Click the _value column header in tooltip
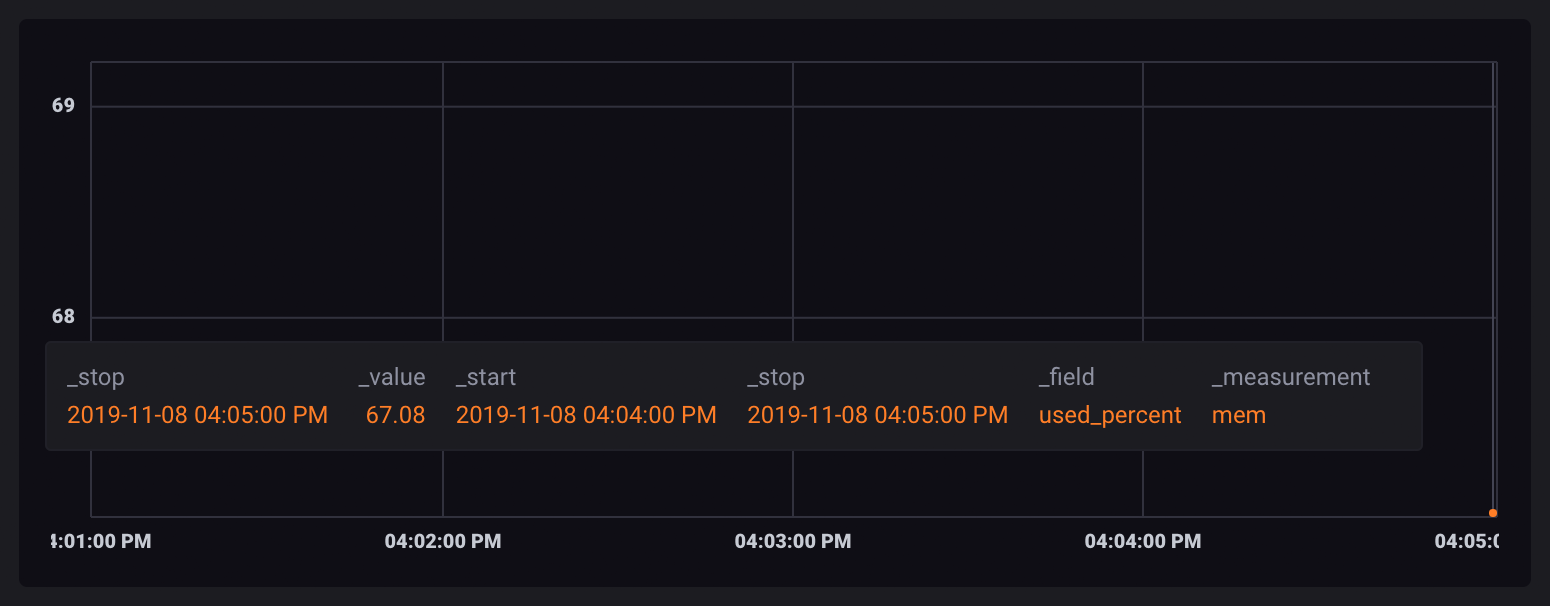The image size is (1550, 606). tap(392, 377)
